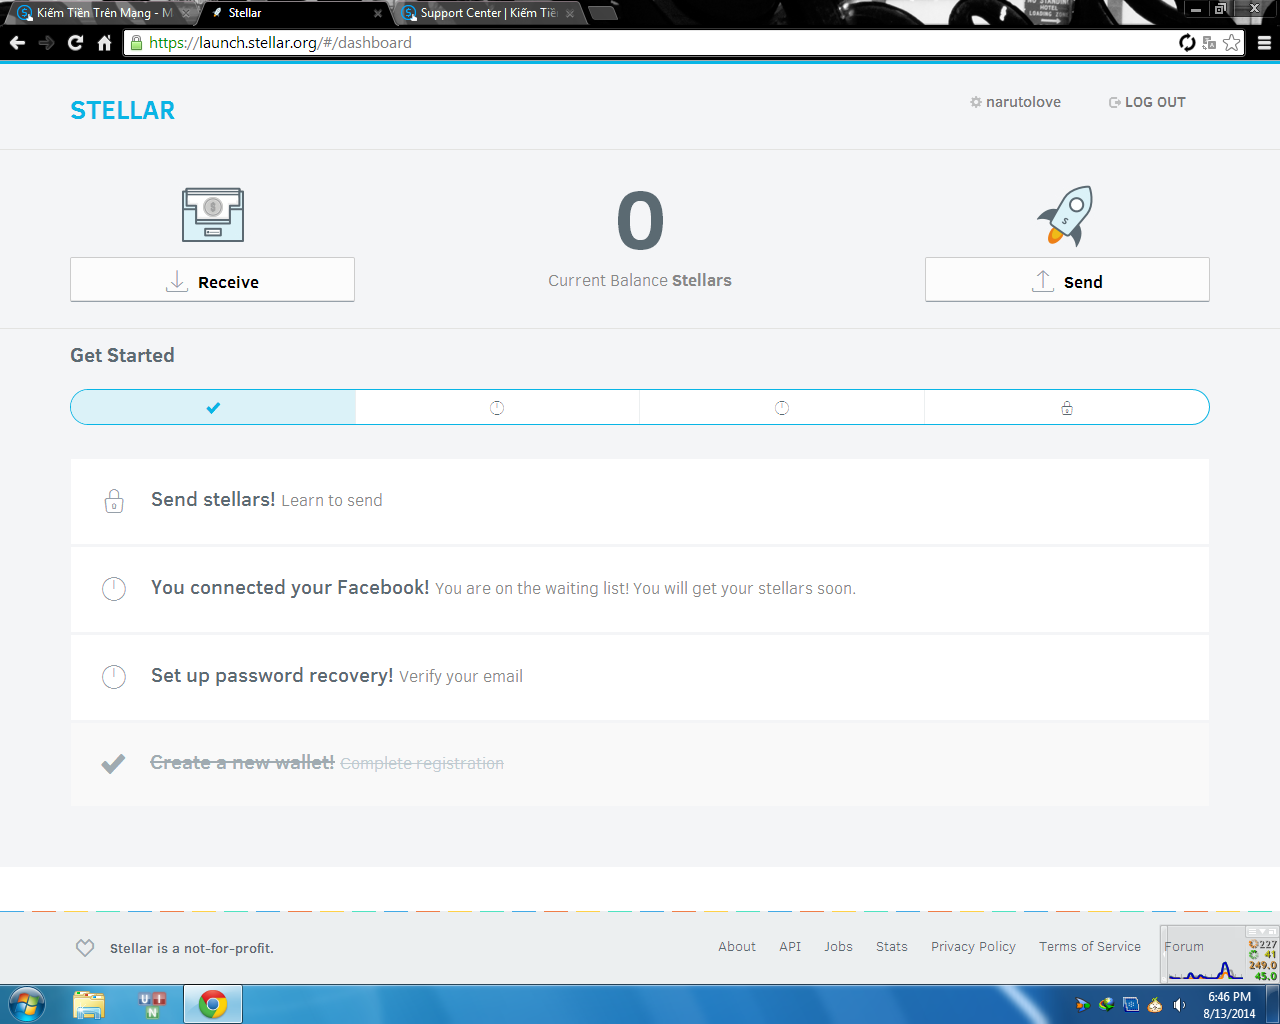The width and height of the screenshot is (1280, 1024).
Task: Click clock icon beside Facebook connection row
Action: coord(114,589)
